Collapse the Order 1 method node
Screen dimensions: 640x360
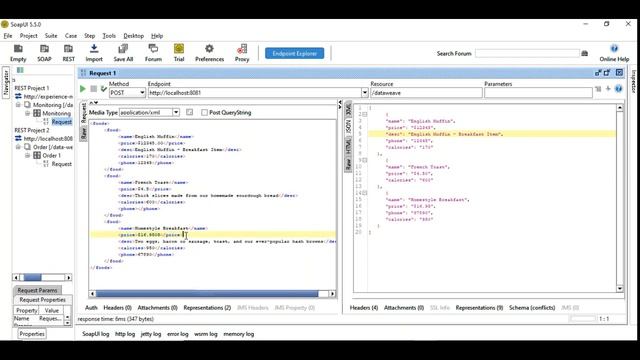(x=27, y=156)
